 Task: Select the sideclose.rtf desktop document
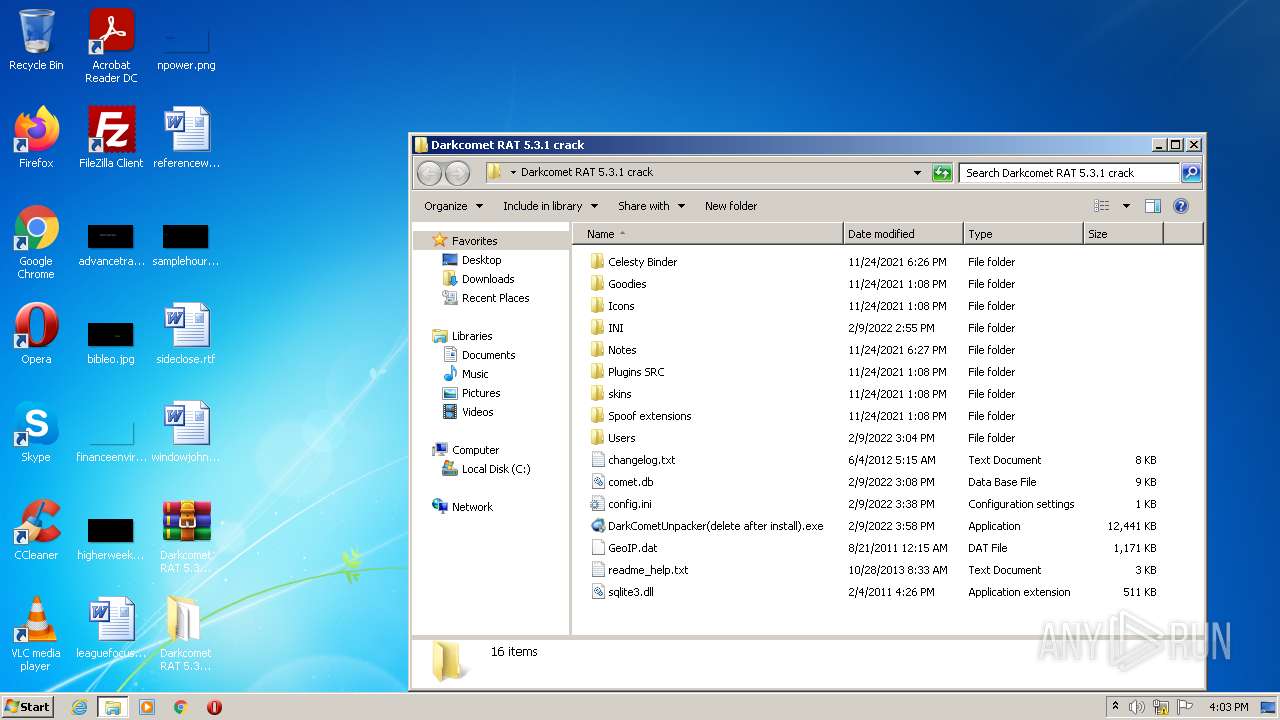186,333
